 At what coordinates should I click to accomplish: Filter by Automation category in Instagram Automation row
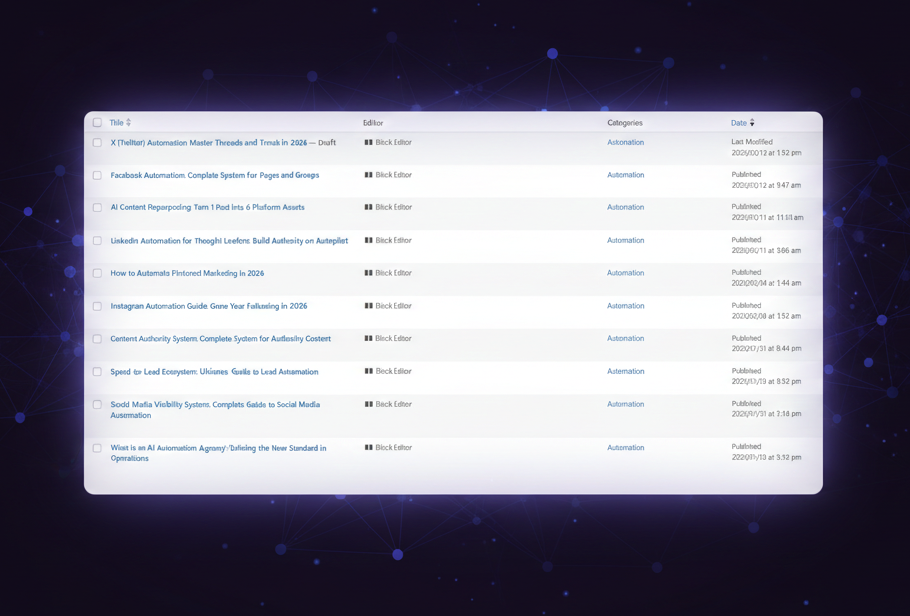(x=626, y=306)
